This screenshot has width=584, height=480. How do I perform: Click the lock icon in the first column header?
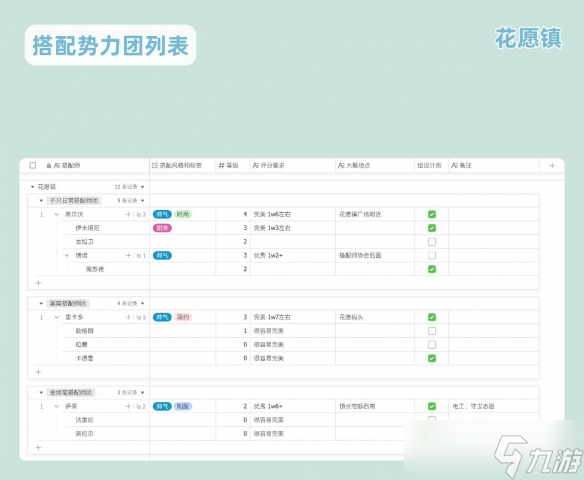[49, 166]
